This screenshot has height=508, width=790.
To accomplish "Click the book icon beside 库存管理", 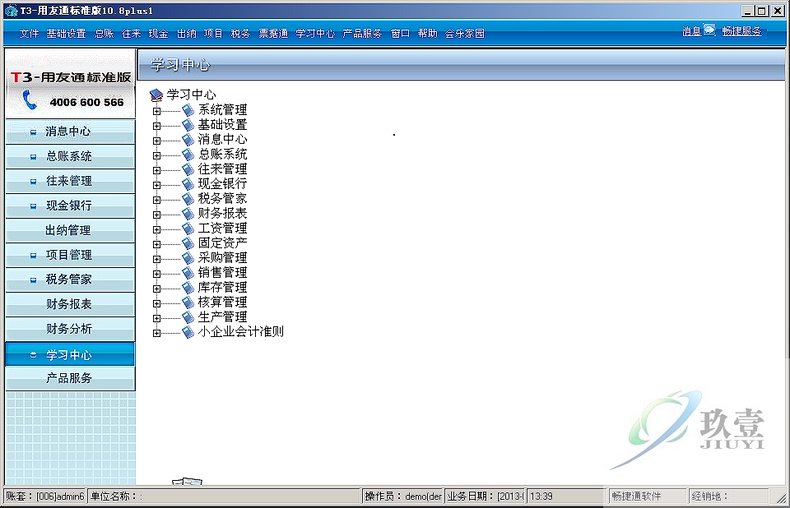I will [188, 288].
